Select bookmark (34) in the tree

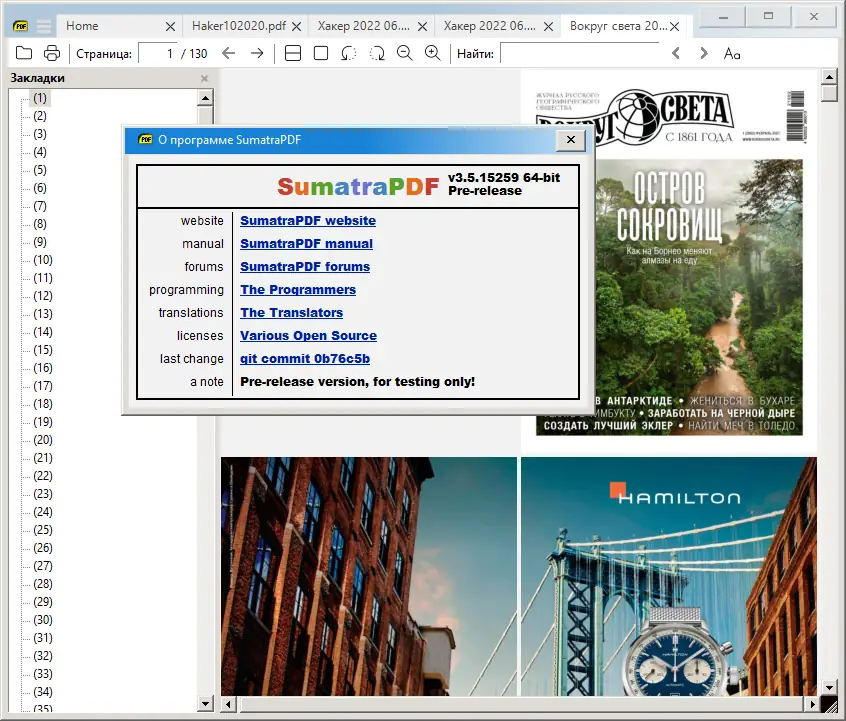point(43,692)
